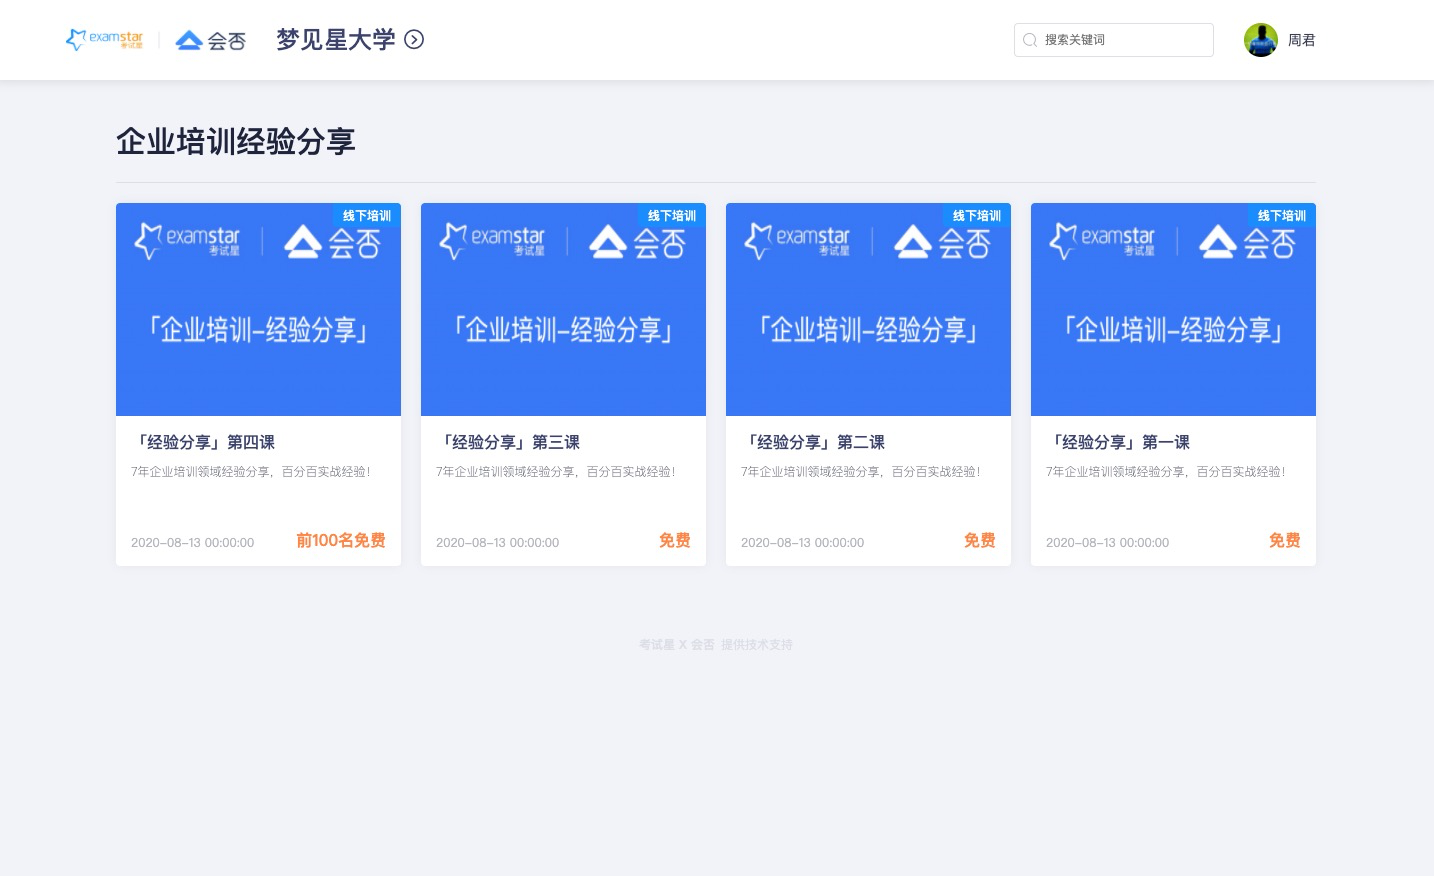Viewport: 1434px width, 876px height.
Task: Click the 会否 logo in header
Action: pos(210,40)
